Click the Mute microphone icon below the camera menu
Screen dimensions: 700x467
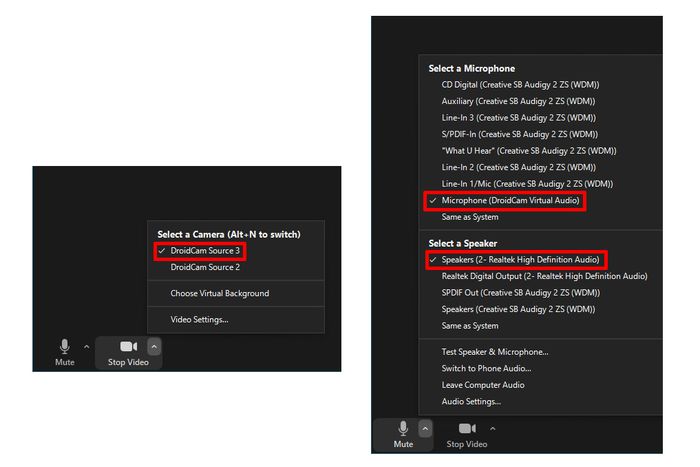(65, 346)
